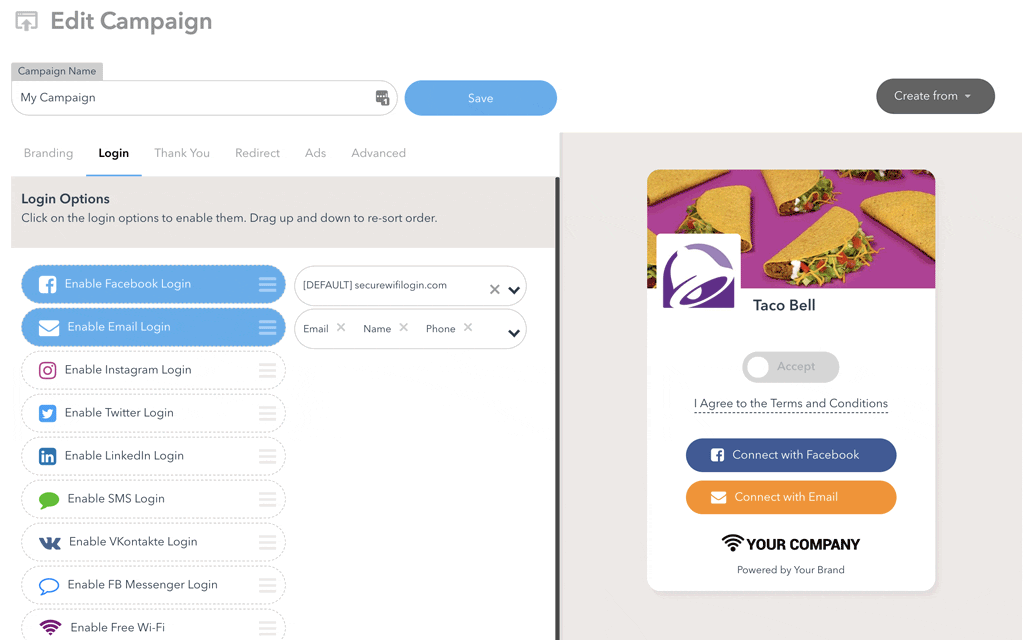The image size is (1024, 640).
Task: Click the keyboard icon inside the Campaign Name field
Action: tap(383, 97)
